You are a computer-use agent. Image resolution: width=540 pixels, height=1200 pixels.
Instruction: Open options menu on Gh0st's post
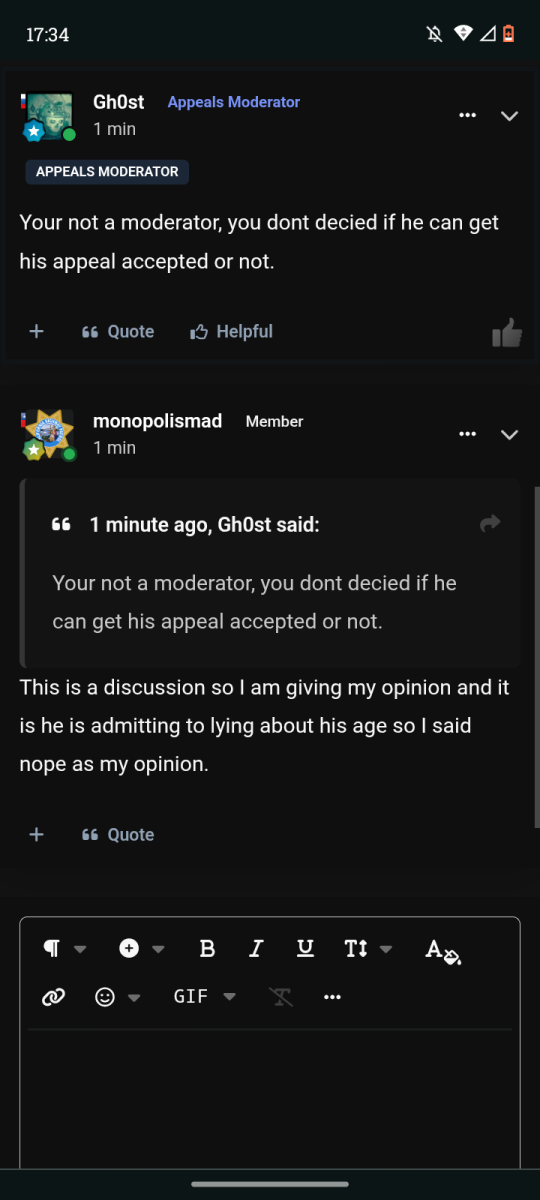(x=467, y=116)
